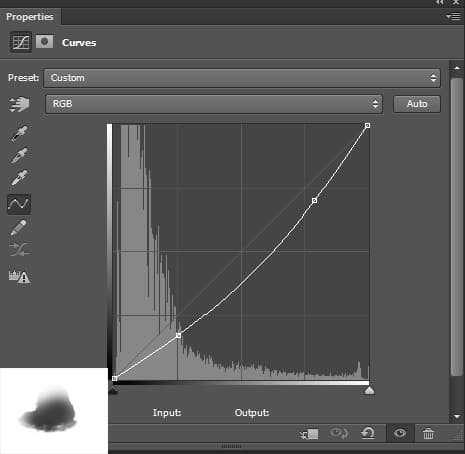Pick the white point eyedropper
Screen dimensions: 465x454
[19, 177]
